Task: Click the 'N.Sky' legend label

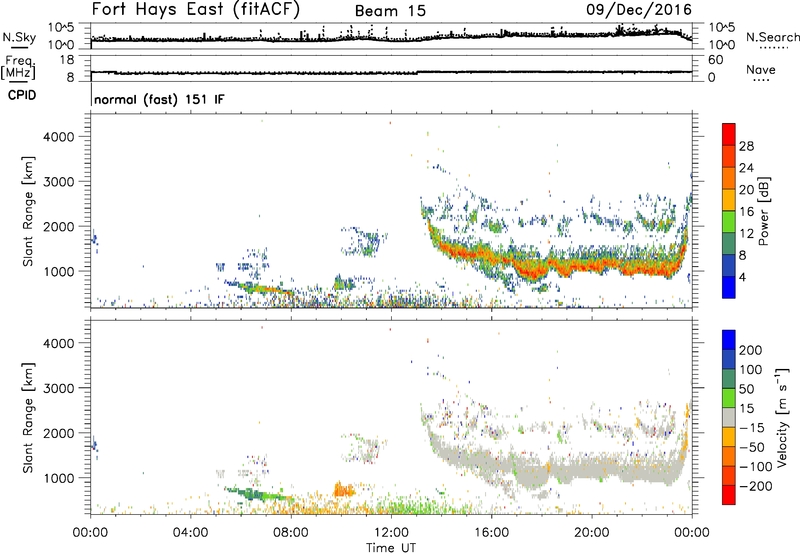Action: tap(19, 37)
